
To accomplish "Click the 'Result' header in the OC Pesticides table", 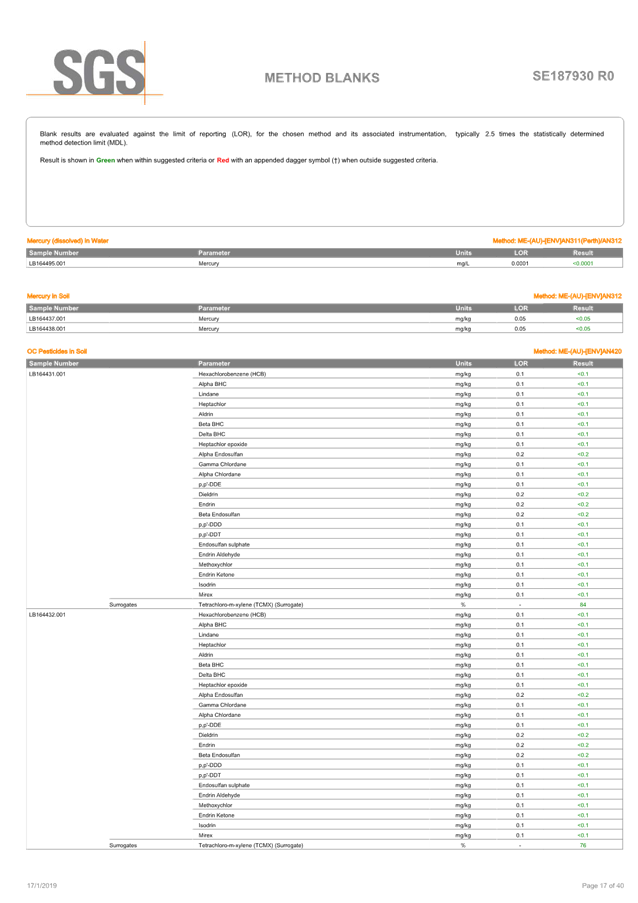I will (x=583, y=363).
